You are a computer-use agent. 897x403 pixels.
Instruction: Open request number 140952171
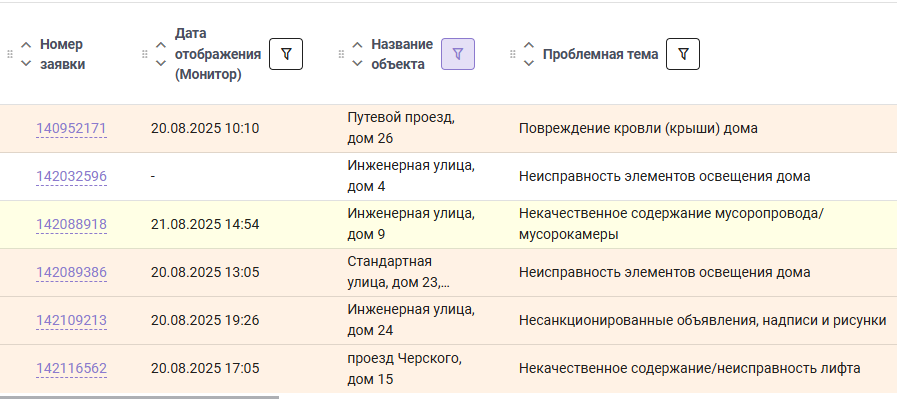72,129
